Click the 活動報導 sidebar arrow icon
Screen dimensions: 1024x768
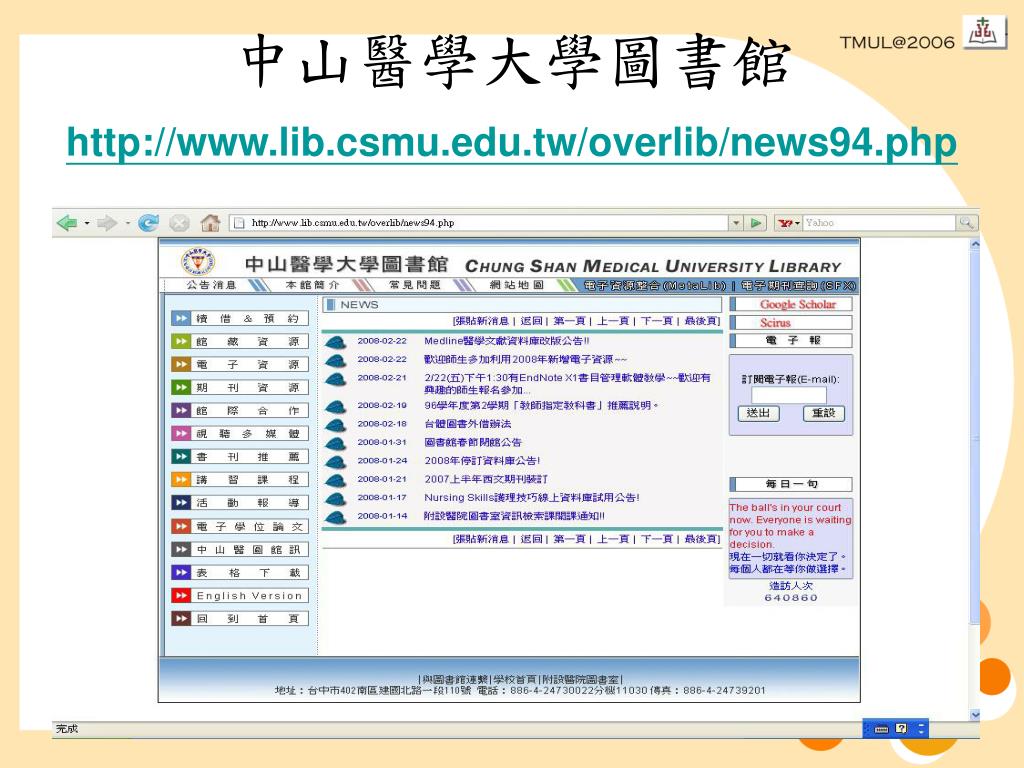click(x=181, y=503)
